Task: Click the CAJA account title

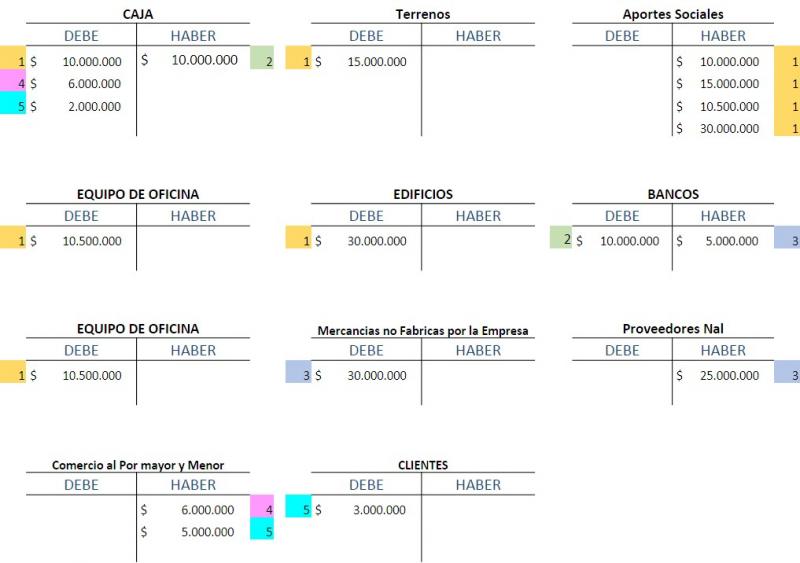Action: [x=137, y=14]
